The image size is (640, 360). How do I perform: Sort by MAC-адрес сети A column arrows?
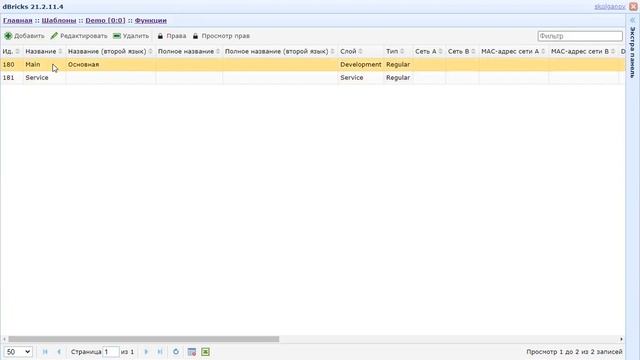point(543,51)
